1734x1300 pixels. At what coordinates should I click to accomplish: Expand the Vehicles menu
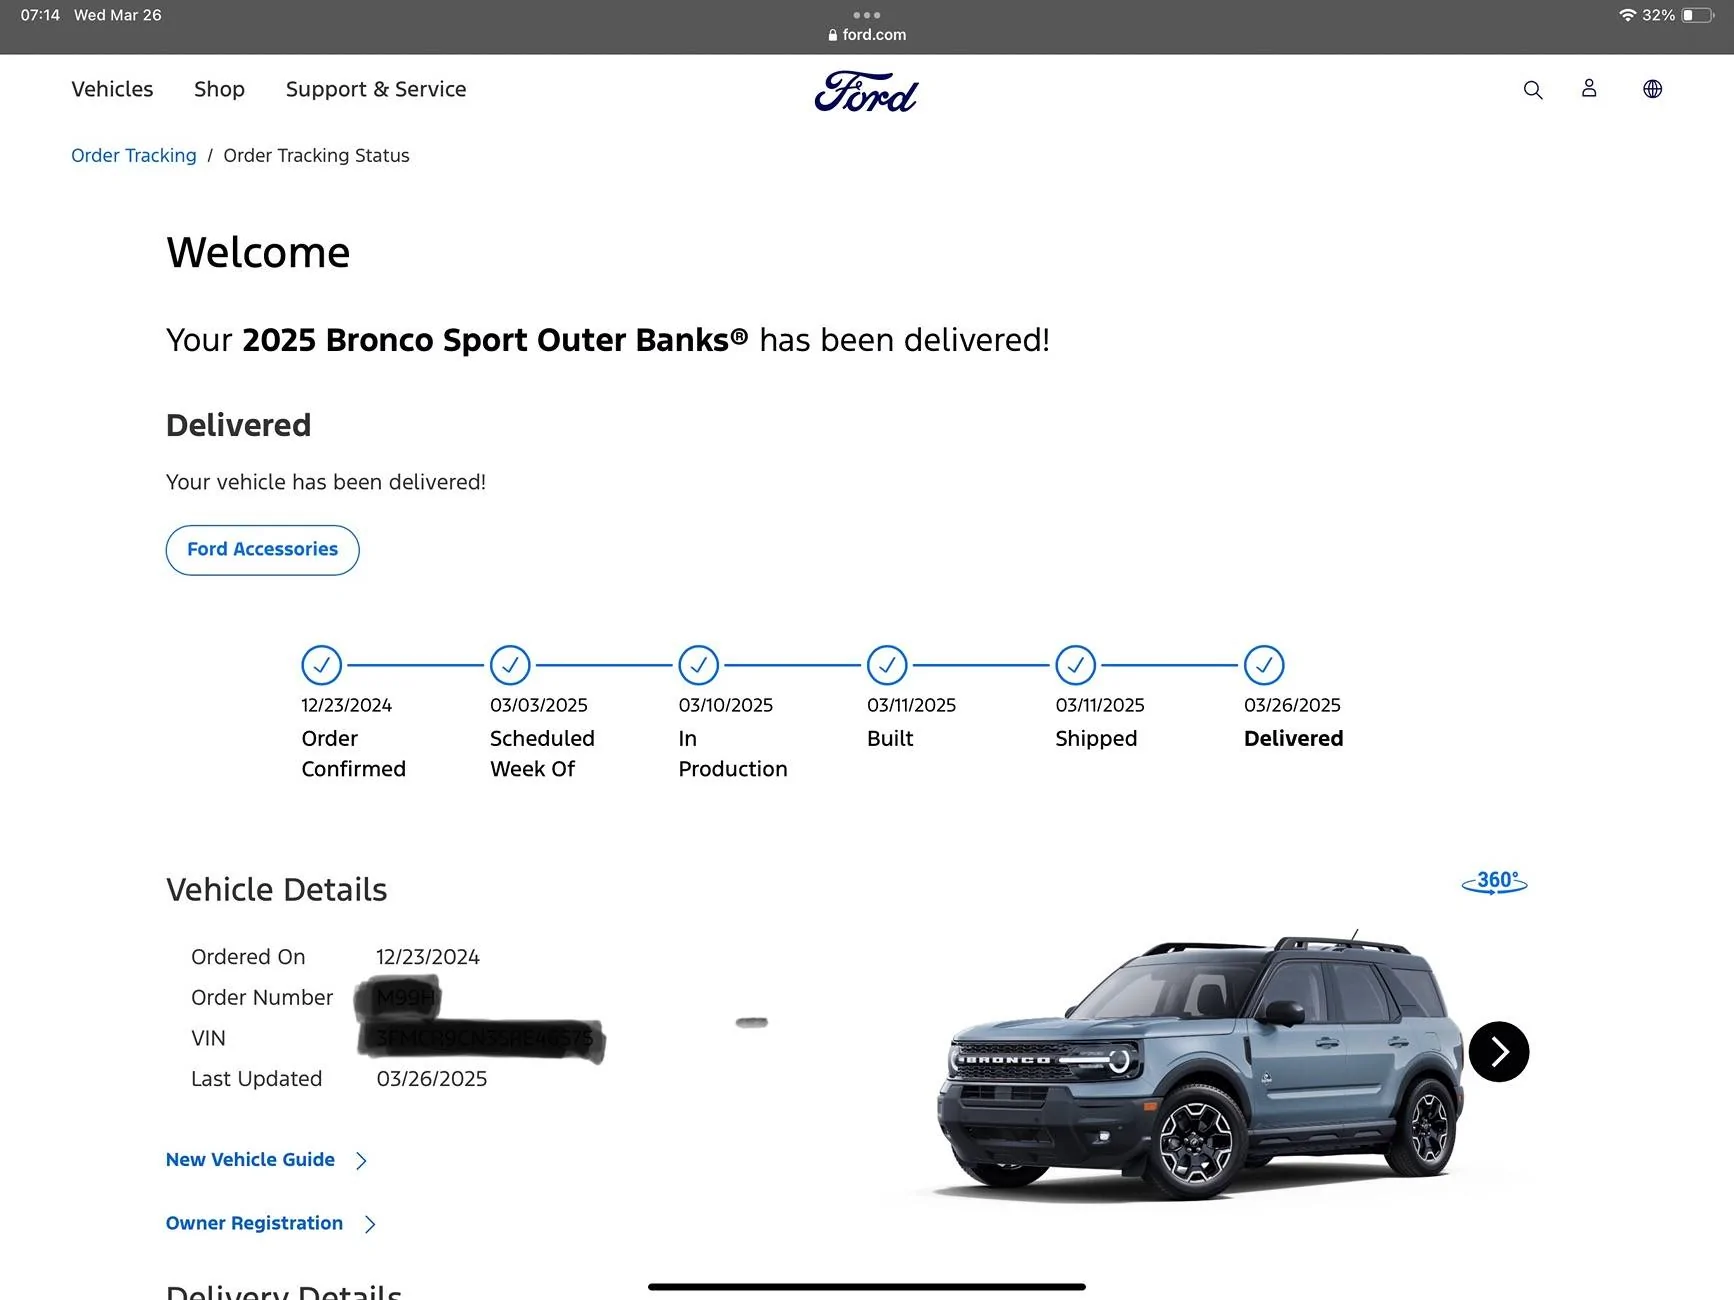tap(112, 89)
